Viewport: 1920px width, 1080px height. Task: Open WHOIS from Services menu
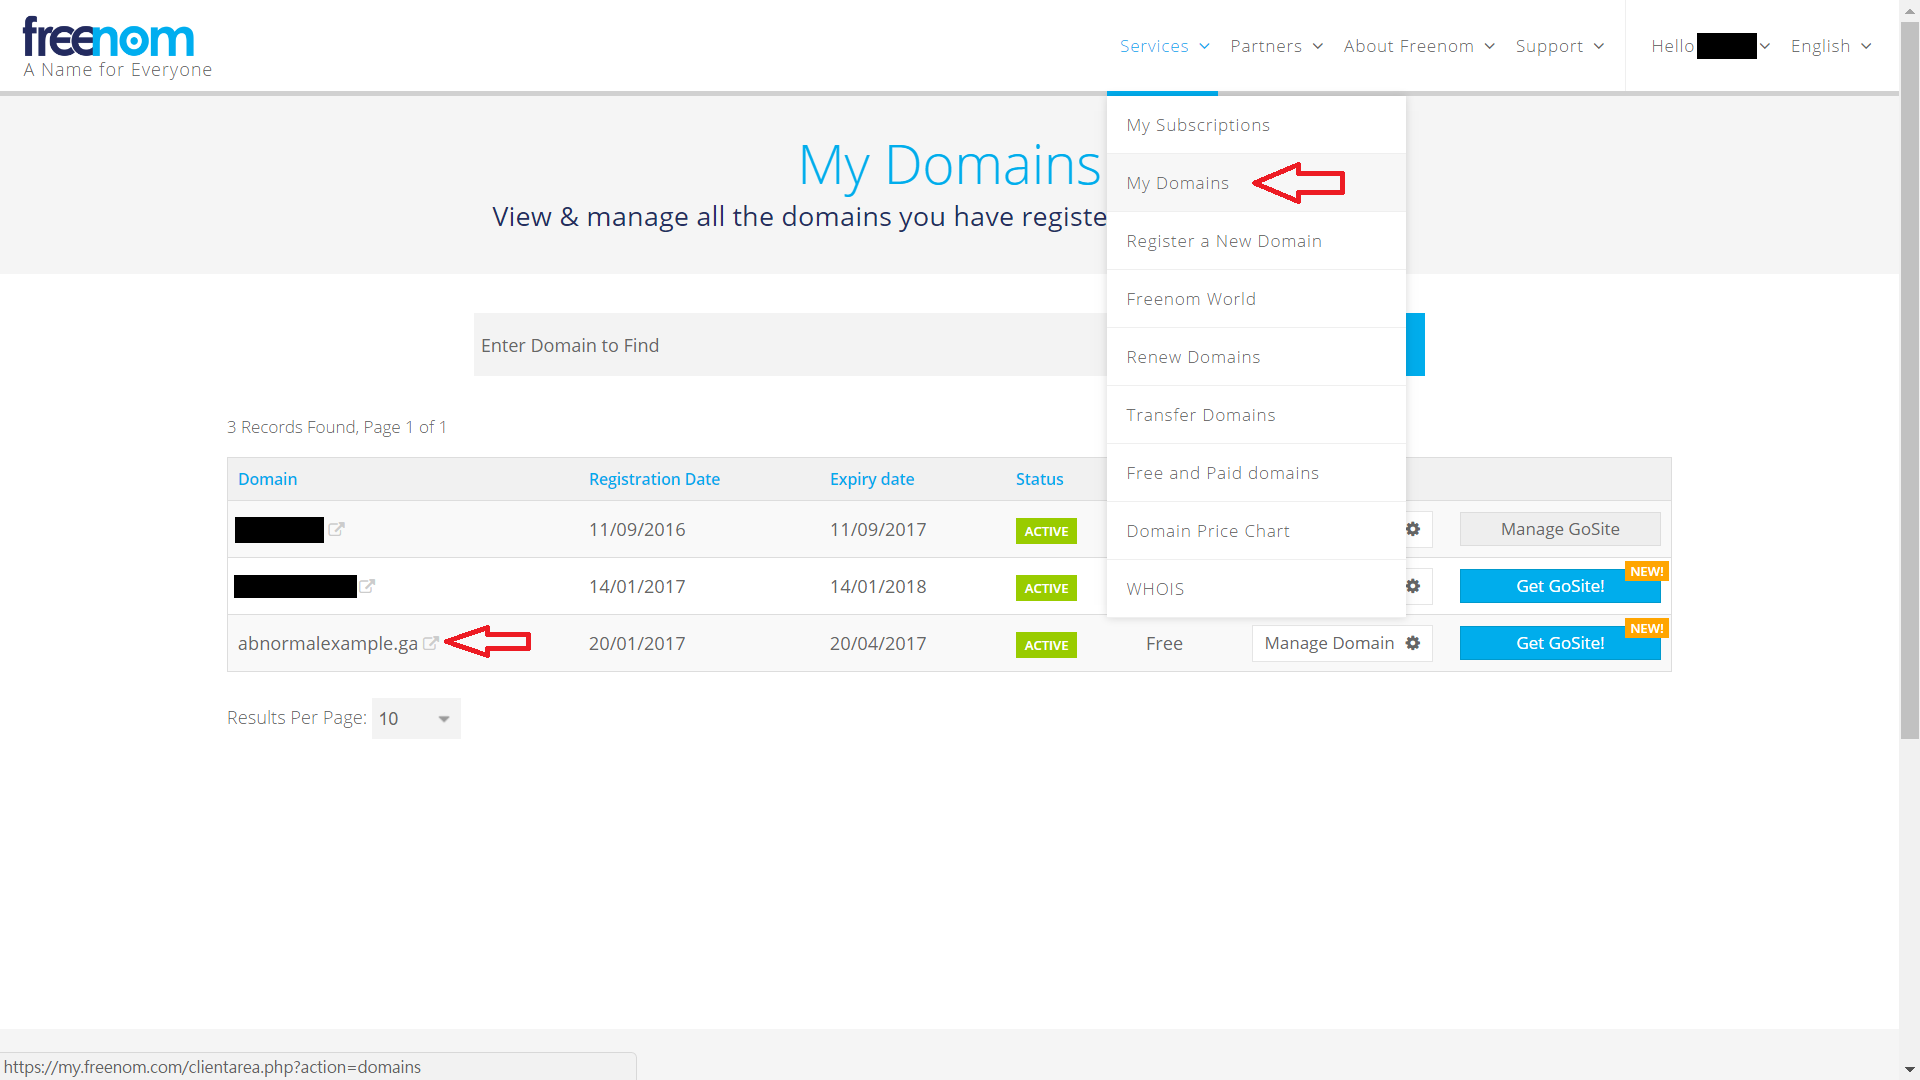[x=1155, y=589]
